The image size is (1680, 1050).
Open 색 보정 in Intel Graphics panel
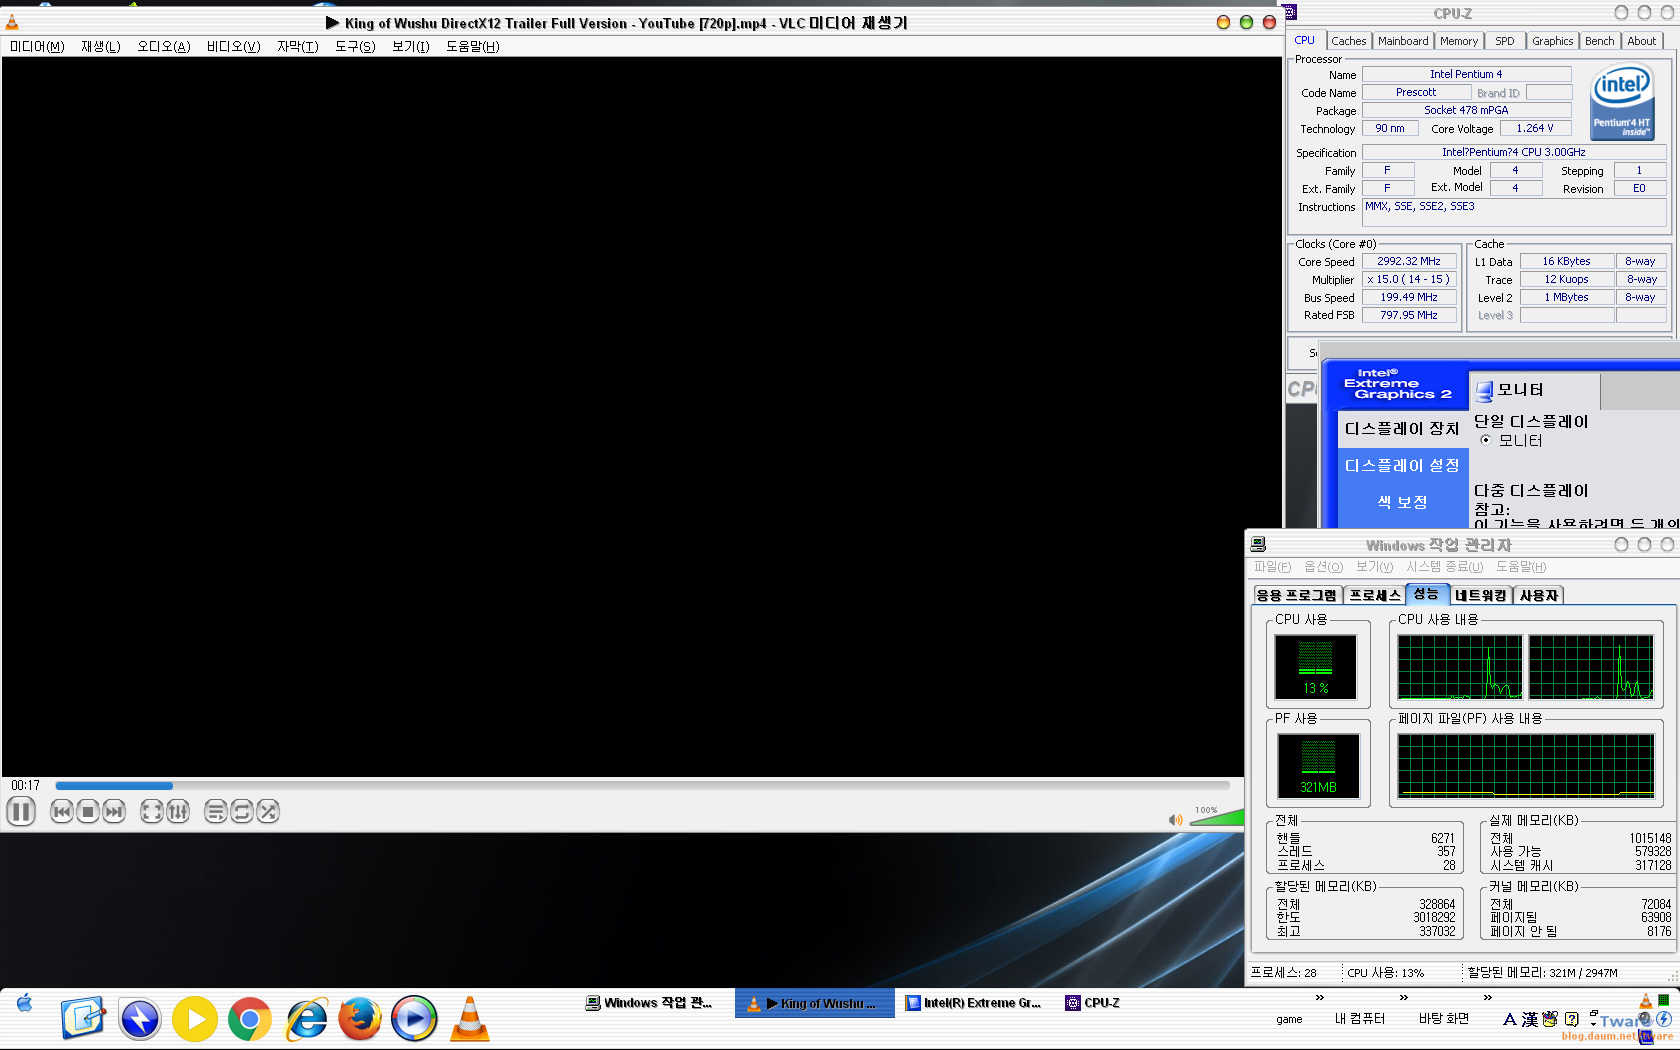[1402, 502]
